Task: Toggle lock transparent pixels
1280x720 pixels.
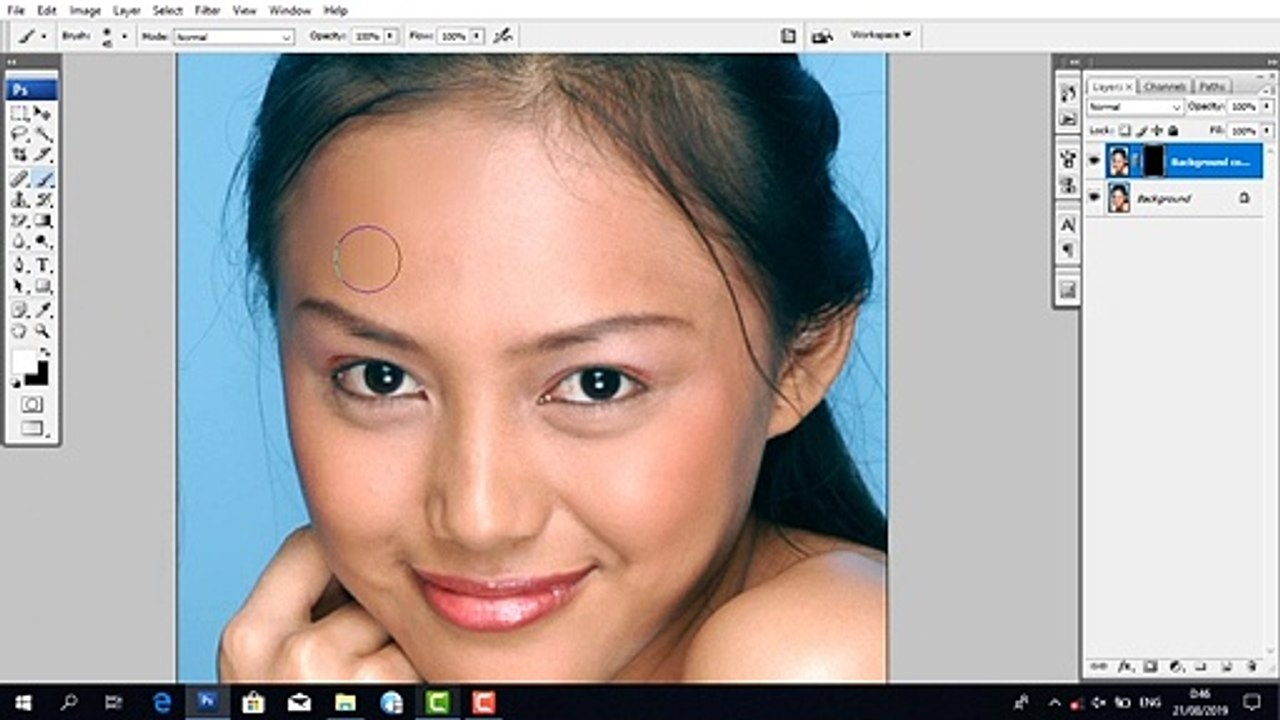Action: (1125, 130)
